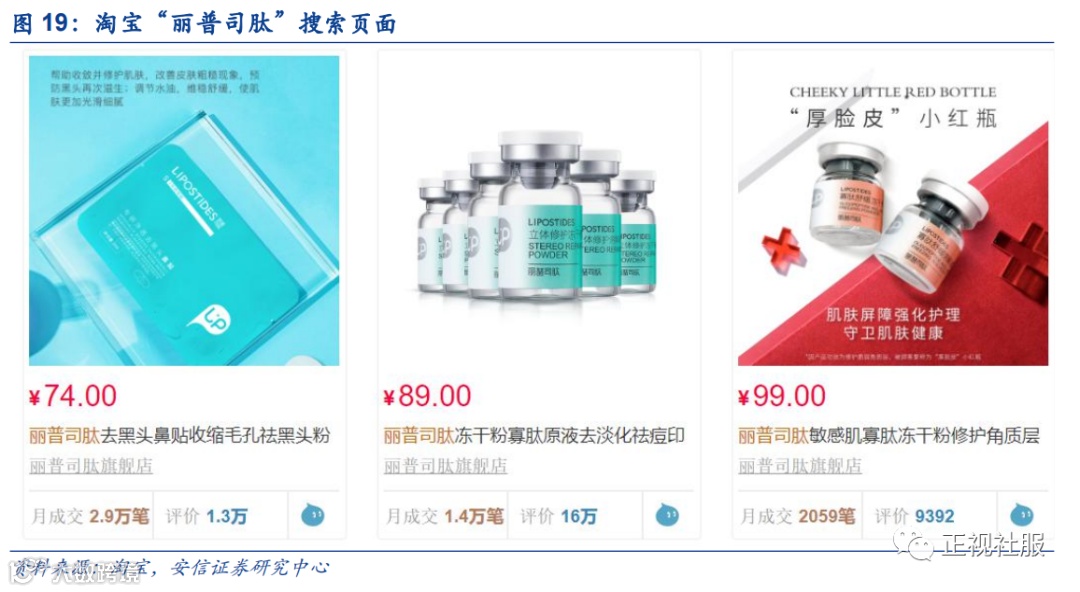Visit 丽普司肽旗舰店 under ¥89.00 item
Image resolution: width=1080 pixels, height=592 pixels.
click(446, 467)
